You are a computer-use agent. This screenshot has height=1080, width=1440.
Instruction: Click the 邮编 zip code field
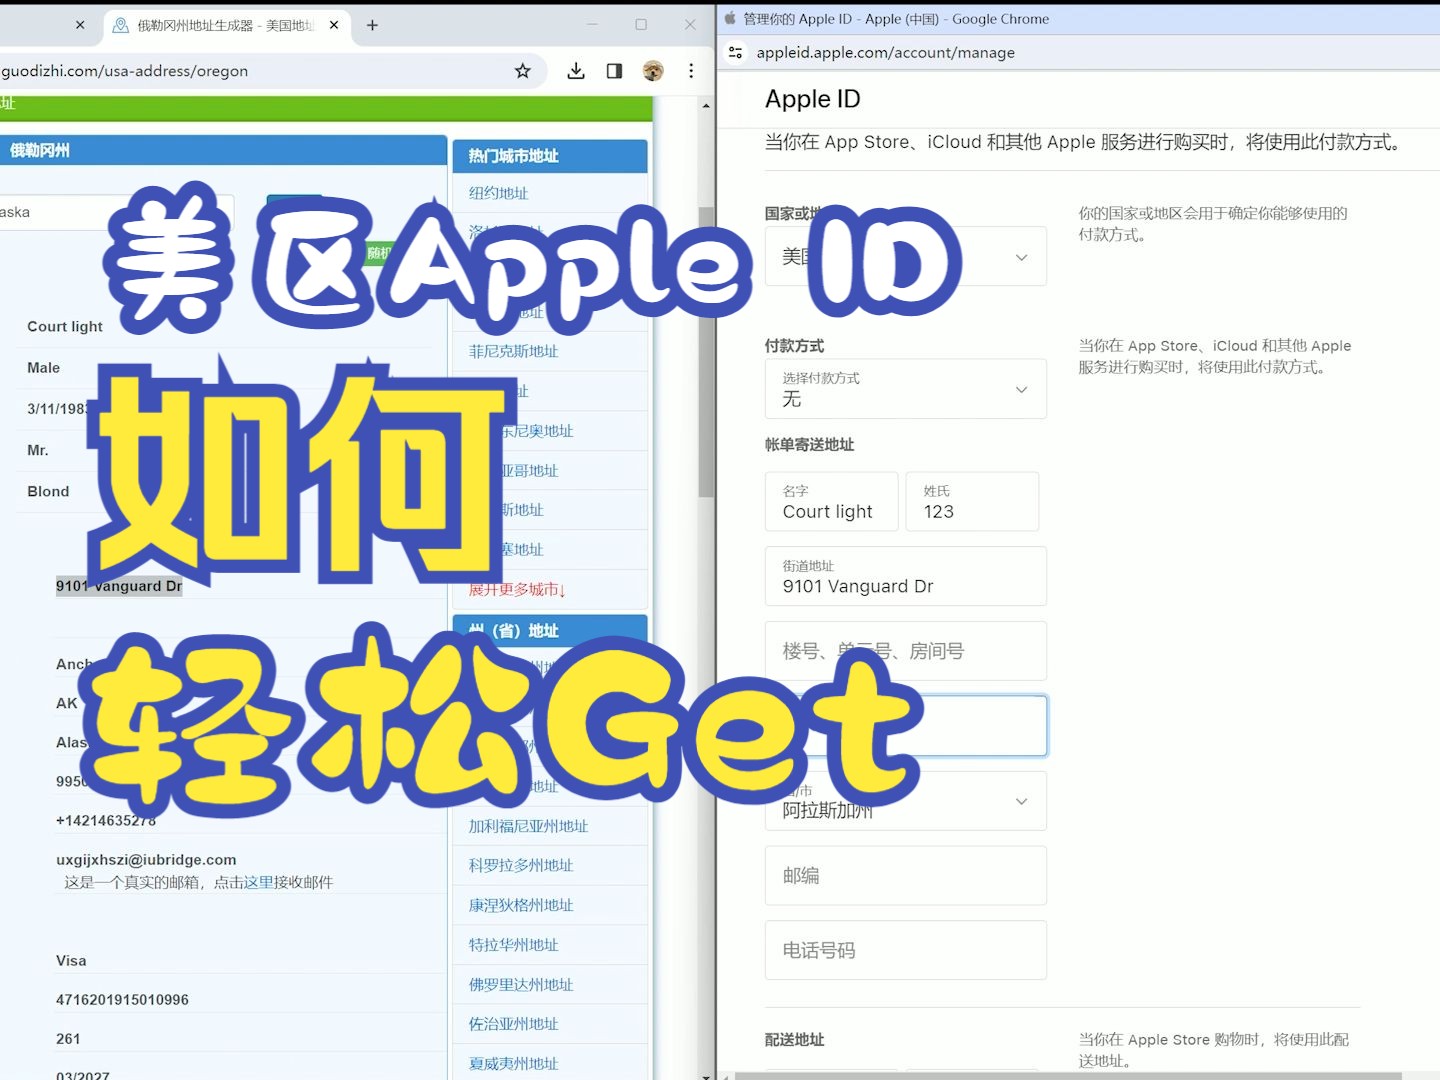tap(906, 876)
